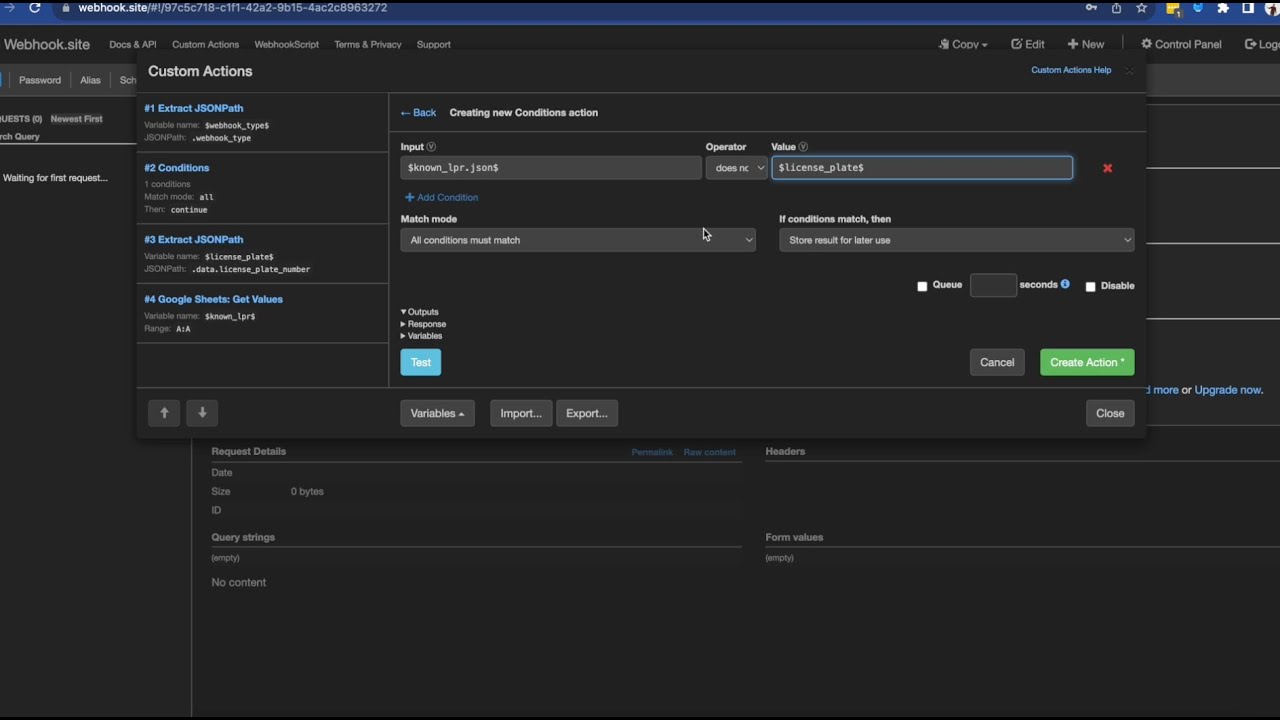Image resolution: width=1280 pixels, height=720 pixels.
Task: Expand the Variables section
Action: [422, 336]
